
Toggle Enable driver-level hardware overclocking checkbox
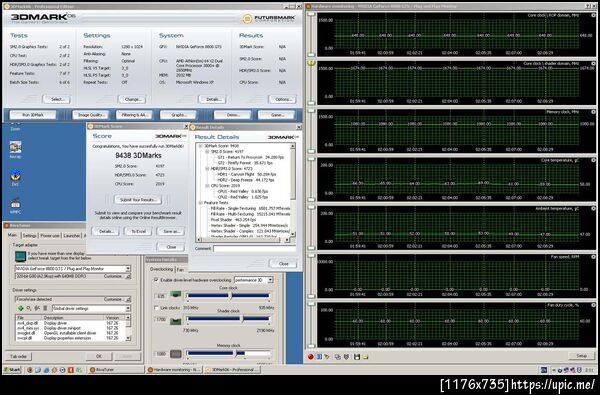156,280
